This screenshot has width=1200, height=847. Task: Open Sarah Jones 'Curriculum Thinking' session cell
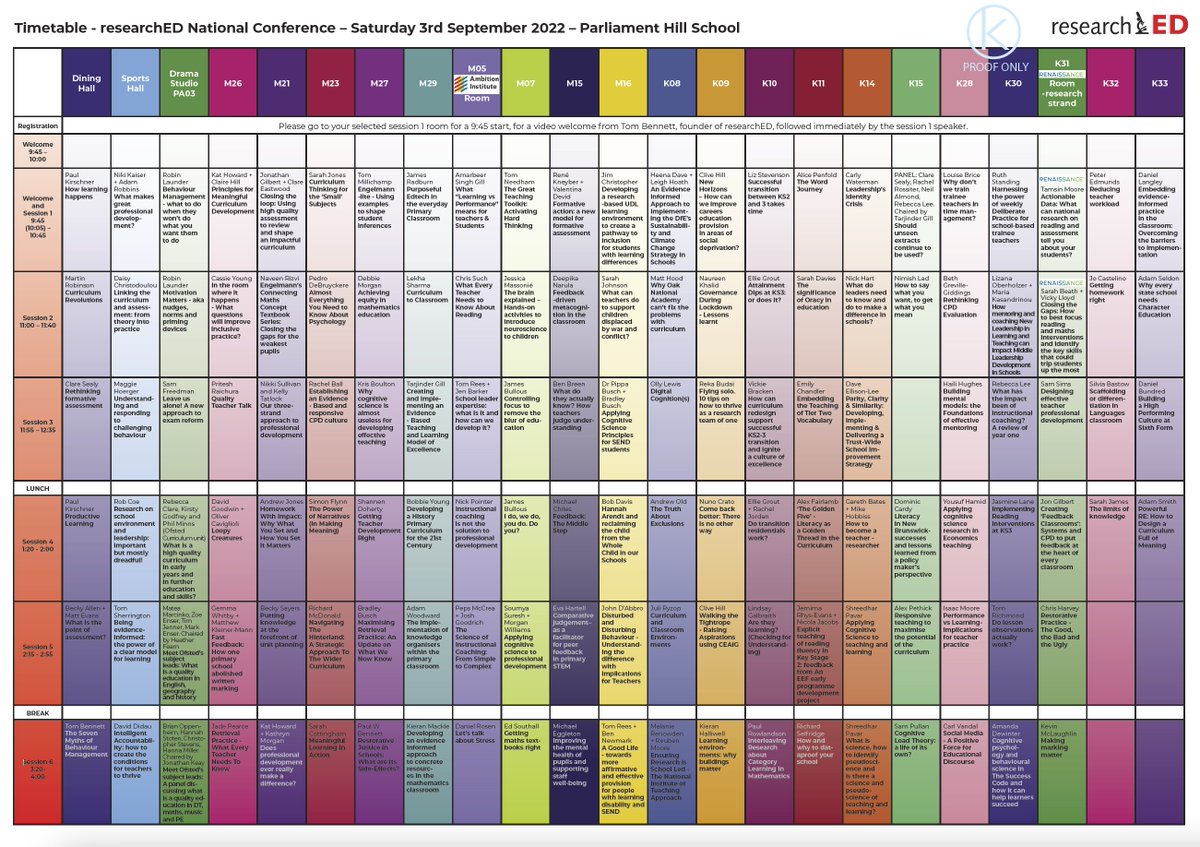coord(330,219)
